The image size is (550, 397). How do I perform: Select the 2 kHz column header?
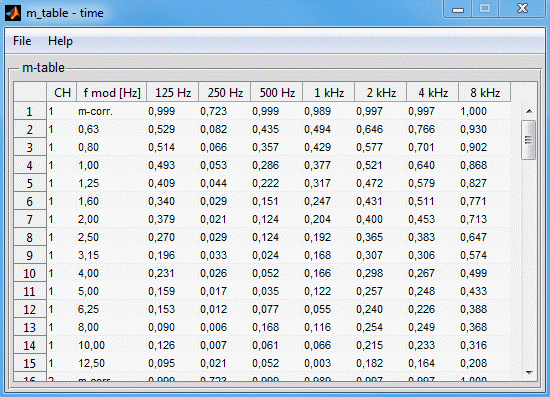[x=381, y=93]
